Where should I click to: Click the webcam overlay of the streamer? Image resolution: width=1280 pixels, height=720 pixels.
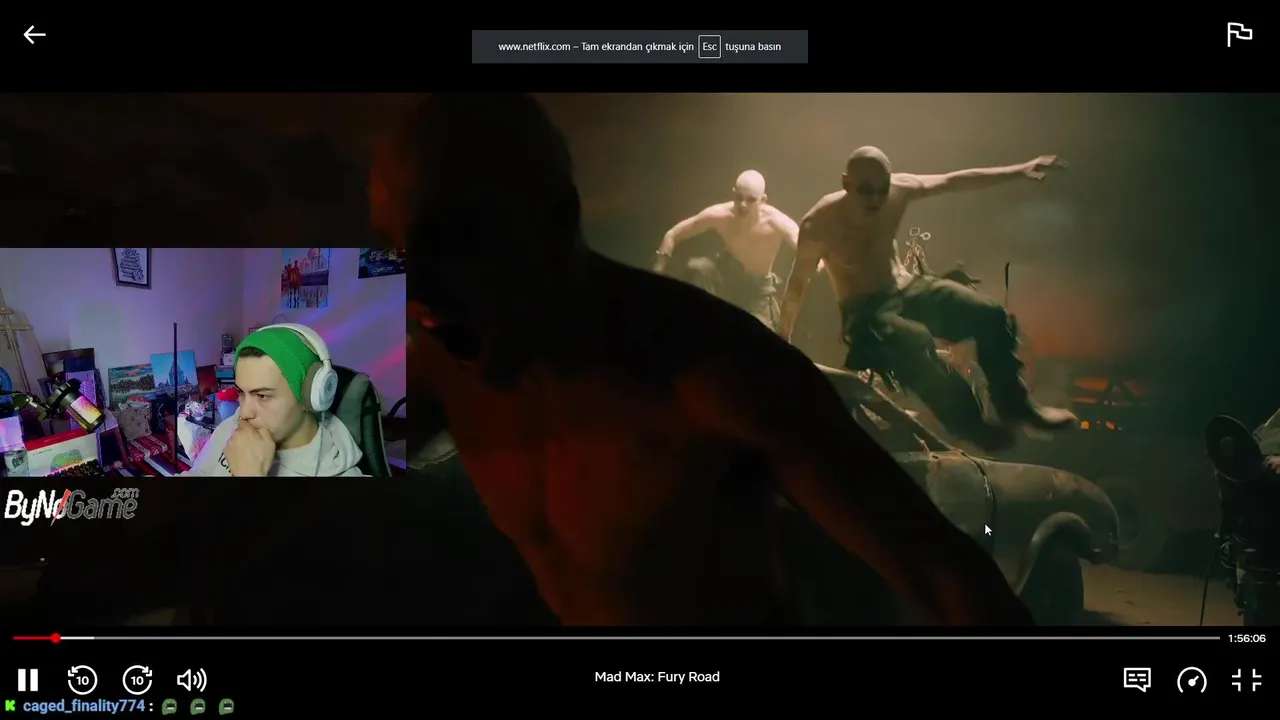click(x=203, y=362)
